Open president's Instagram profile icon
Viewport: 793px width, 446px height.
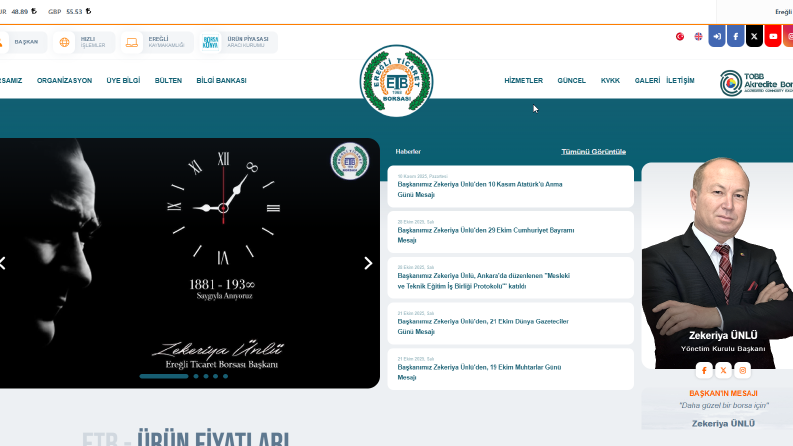point(742,370)
